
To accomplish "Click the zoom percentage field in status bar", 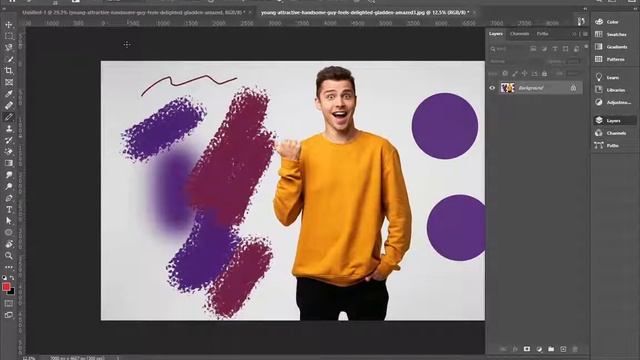I will (x=29, y=358).
